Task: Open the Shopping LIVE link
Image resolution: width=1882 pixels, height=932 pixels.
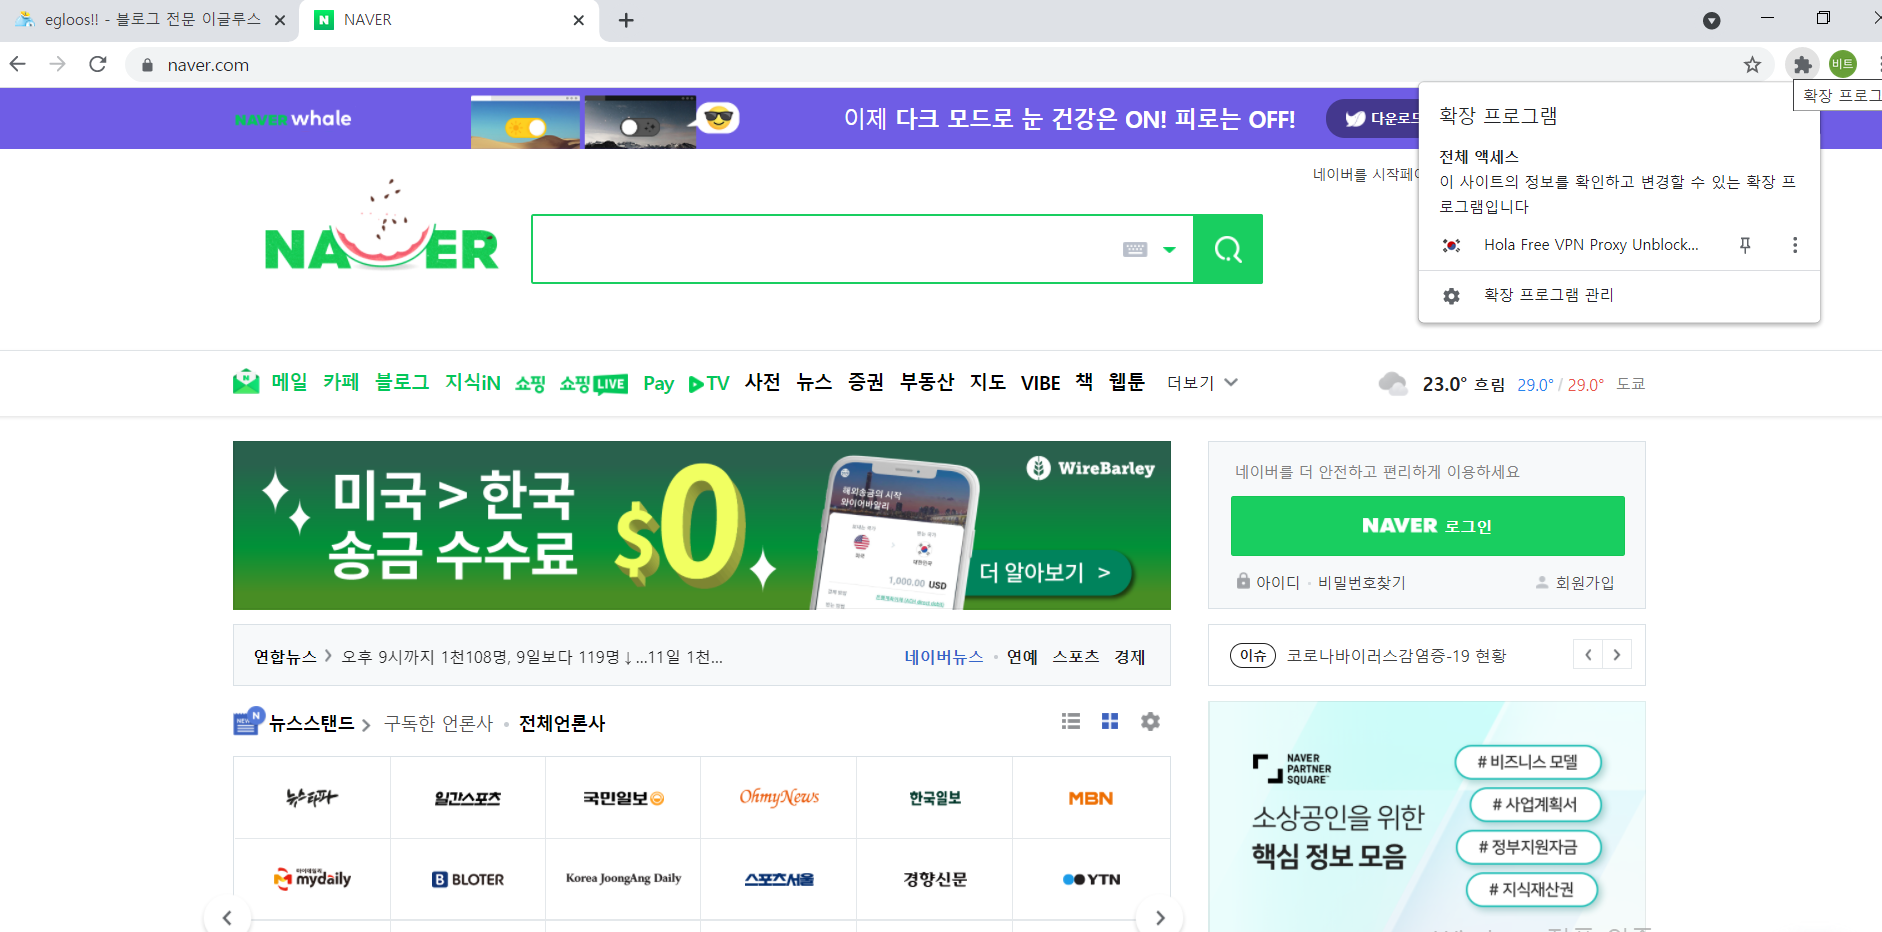Action: tap(593, 384)
